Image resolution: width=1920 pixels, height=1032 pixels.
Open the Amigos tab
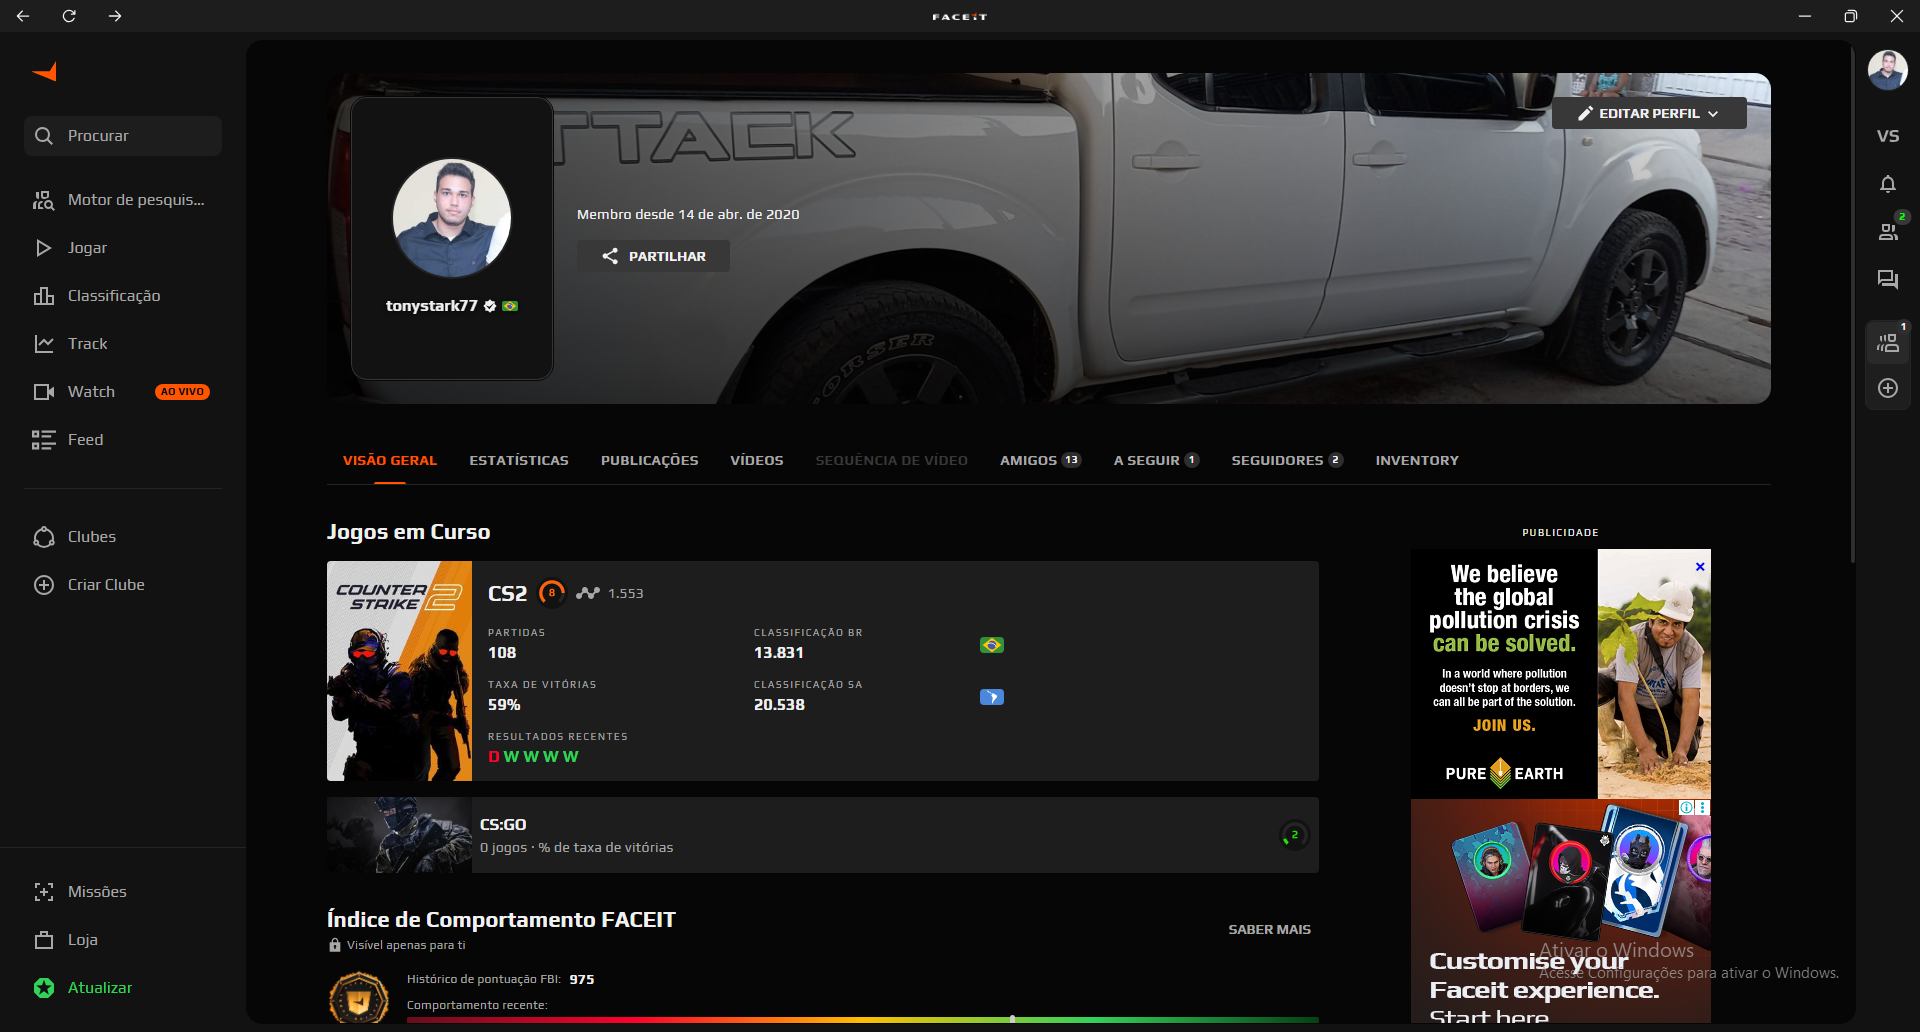click(1040, 461)
